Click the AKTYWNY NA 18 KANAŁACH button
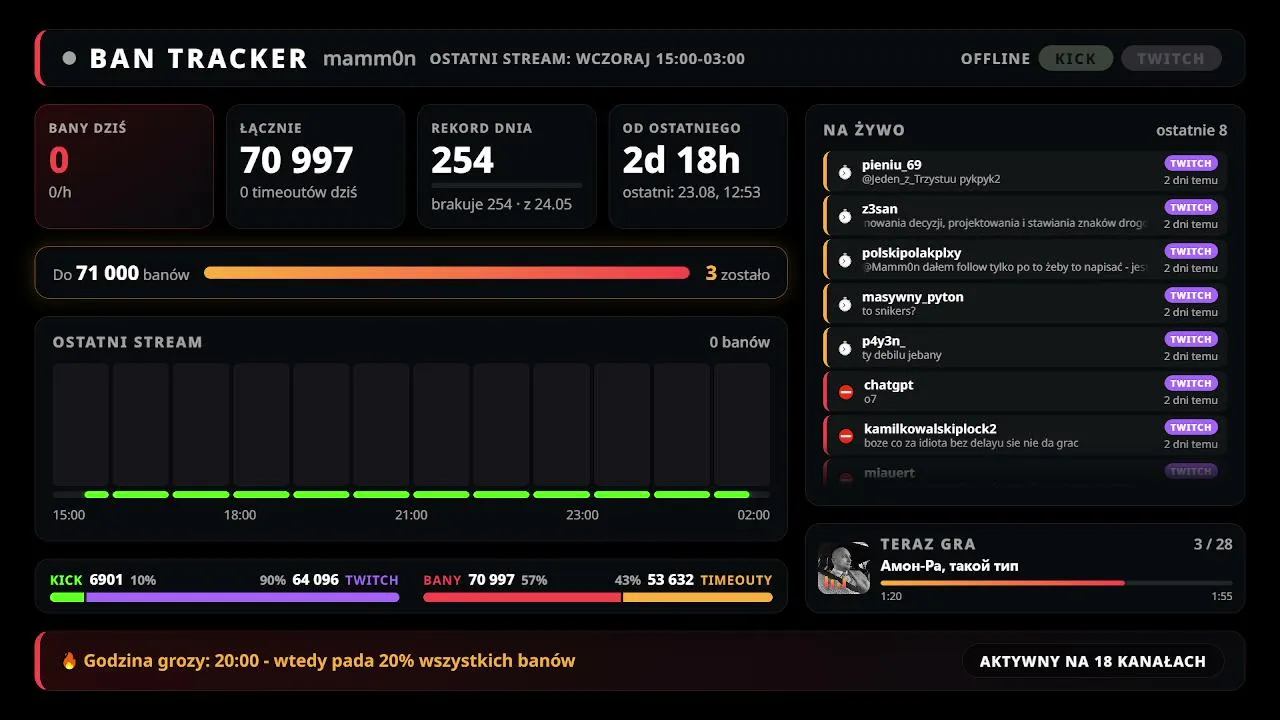 tap(1092, 661)
